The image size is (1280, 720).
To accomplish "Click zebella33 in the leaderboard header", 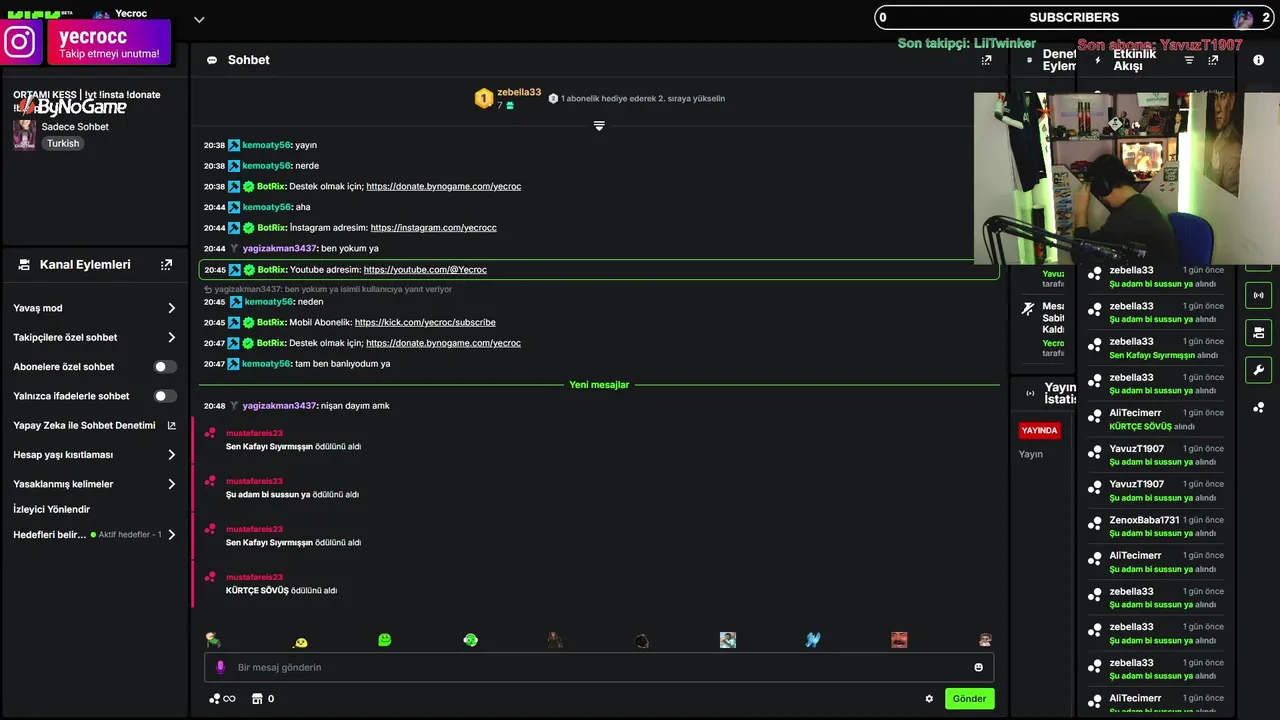I will point(519,92).
